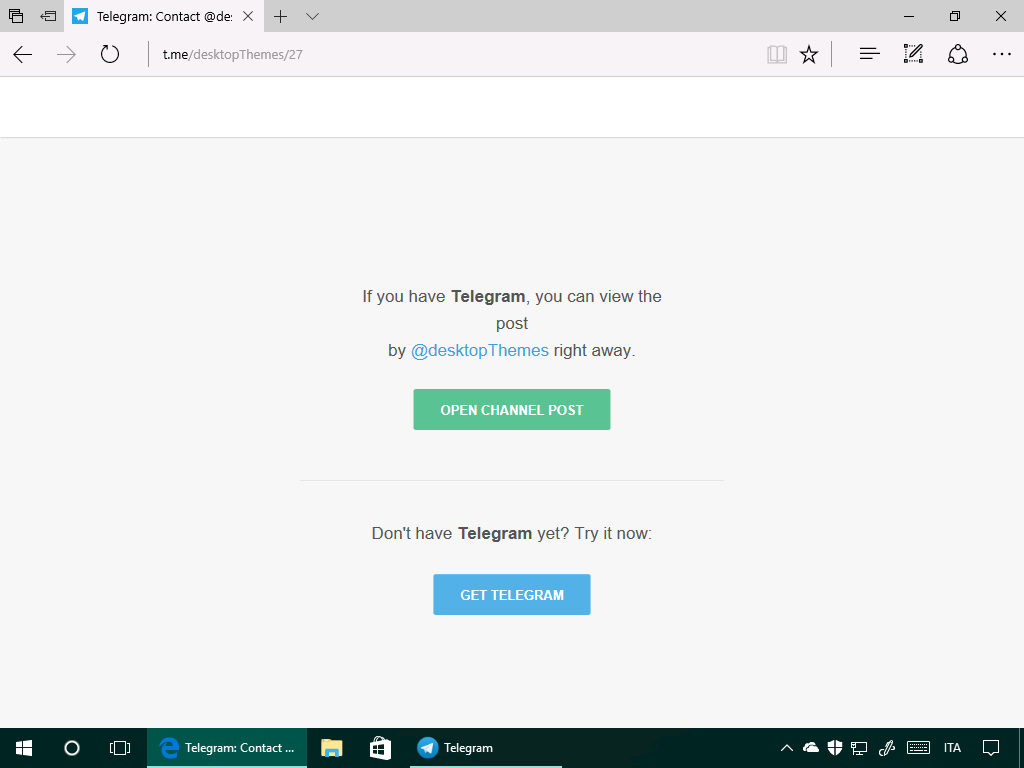This screenshot has height=768, width=1024.
Task: Open Edge settings and more menu
Action: coord(1001,54)
